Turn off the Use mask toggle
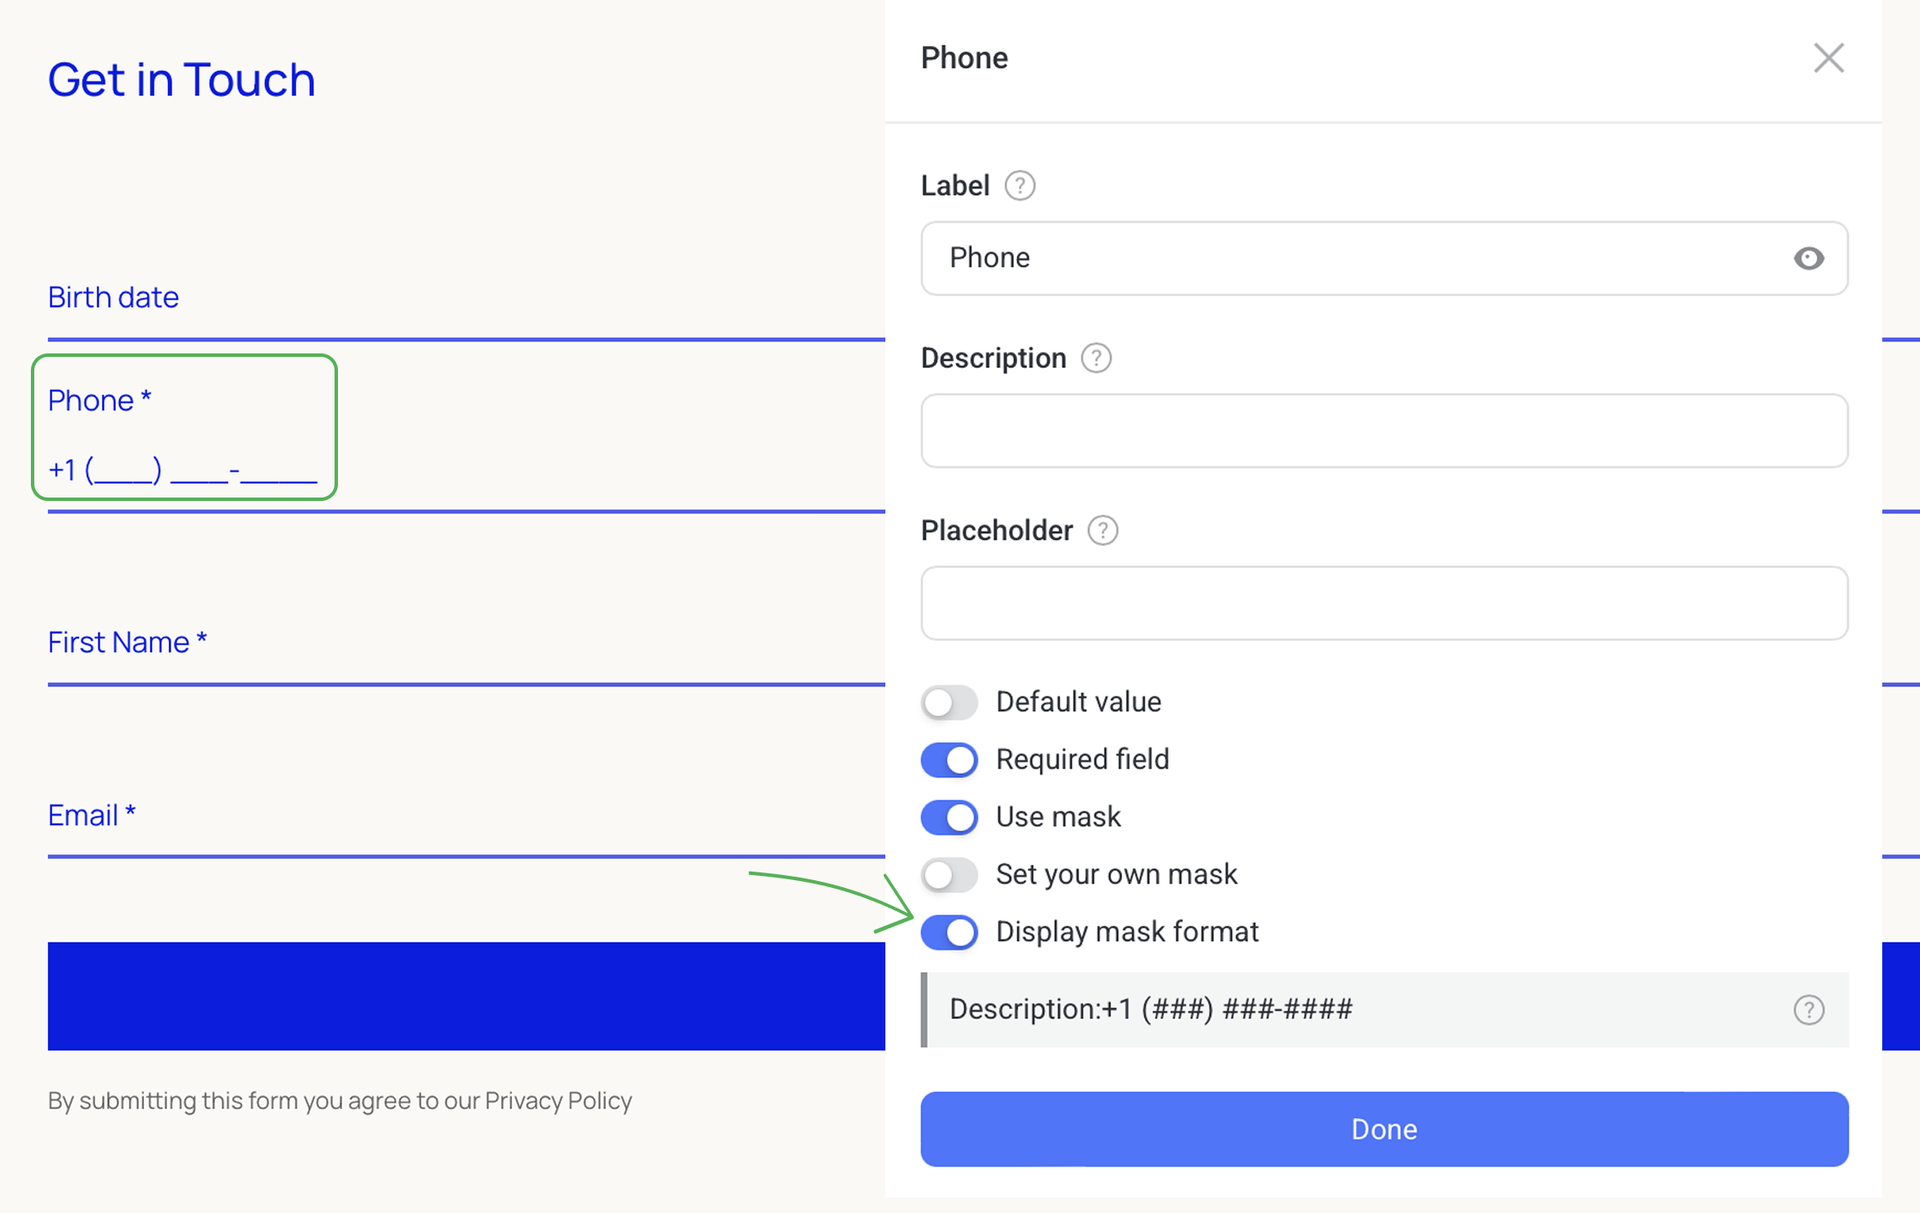The image size is (1920, 1213). (x=949, y=818)
